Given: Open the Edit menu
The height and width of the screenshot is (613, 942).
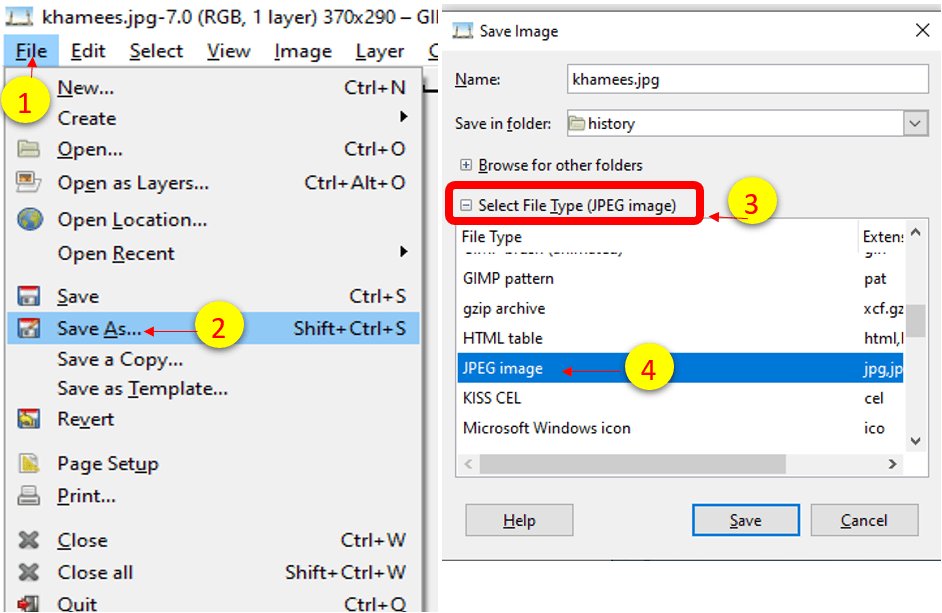Looking at the screenshot, I should tap(88, 51).
